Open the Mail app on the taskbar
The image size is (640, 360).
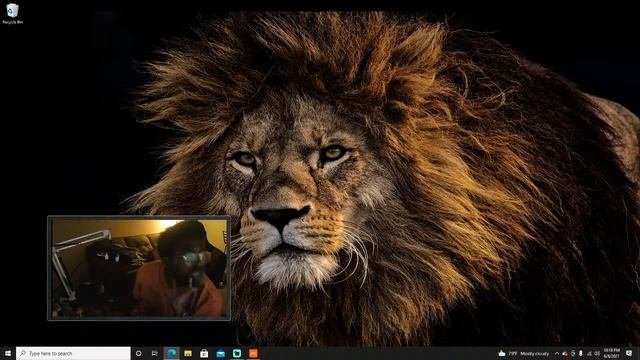tap(220, 353)
